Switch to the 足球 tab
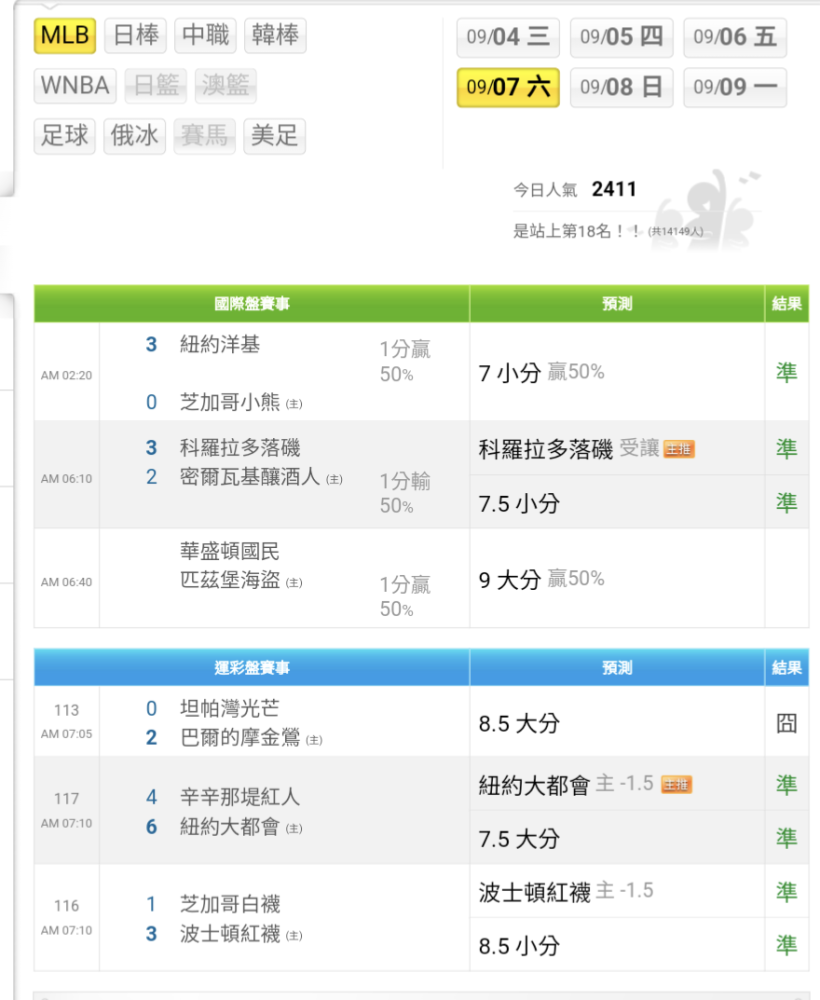This screenshot has width=820, height=1000. 65,136
